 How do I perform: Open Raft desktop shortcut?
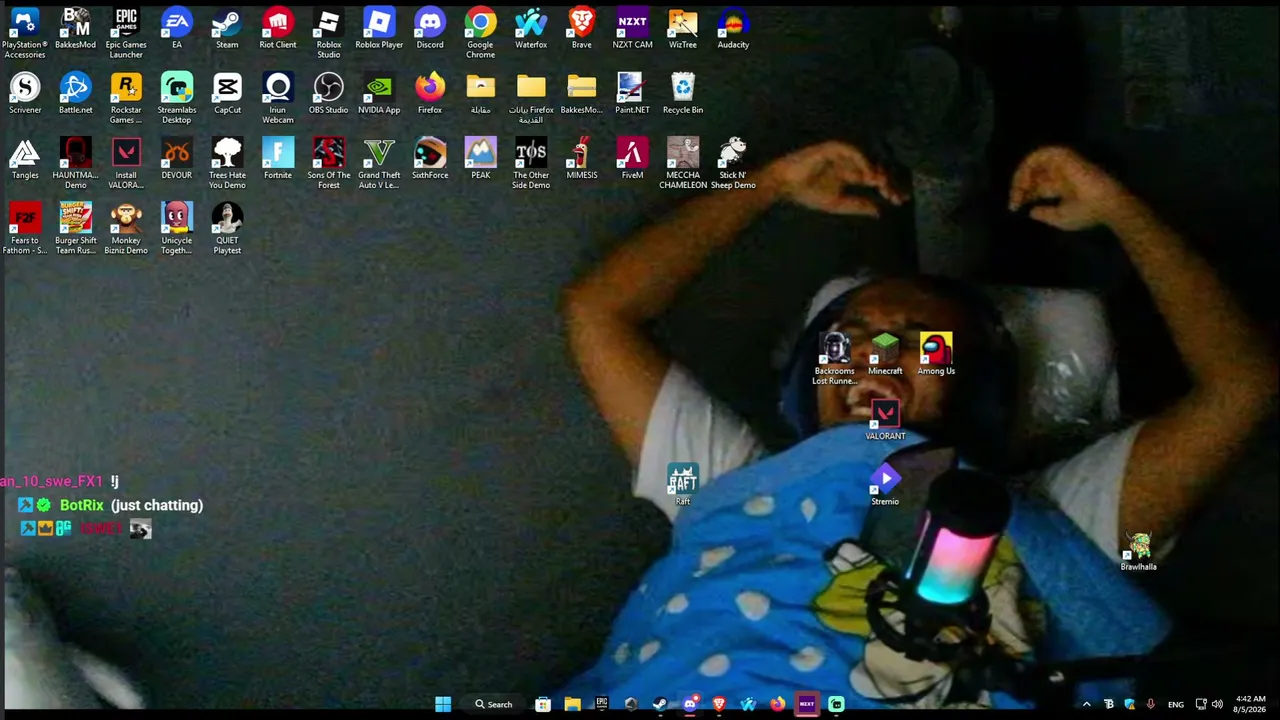coord(683,484)
